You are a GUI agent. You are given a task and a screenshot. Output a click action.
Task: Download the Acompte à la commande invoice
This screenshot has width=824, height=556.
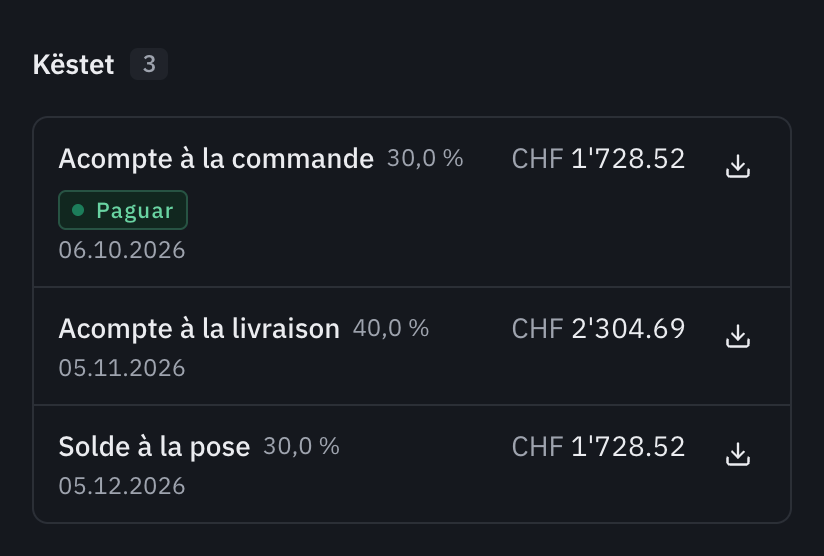[738, 166]
